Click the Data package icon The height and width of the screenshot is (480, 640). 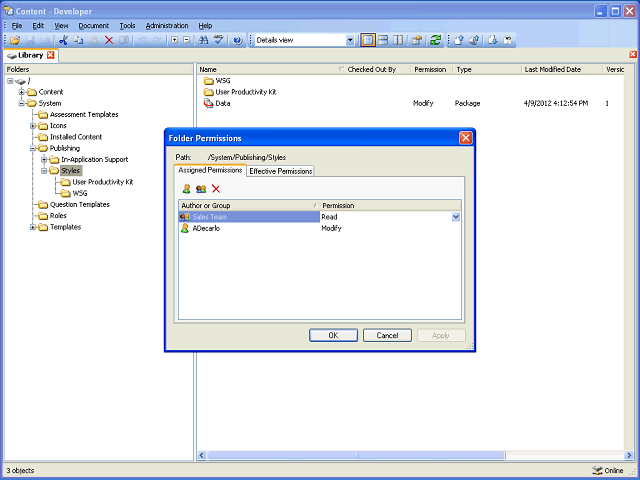(x=209, y=103)
